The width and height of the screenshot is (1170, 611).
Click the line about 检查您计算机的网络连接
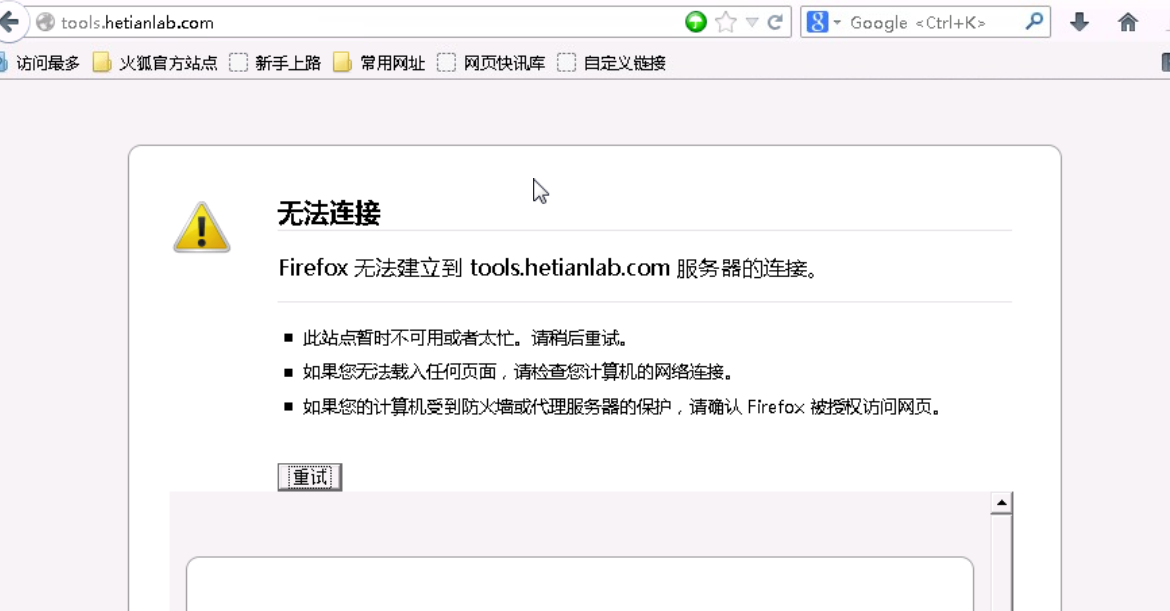click(x=519, y=372)
